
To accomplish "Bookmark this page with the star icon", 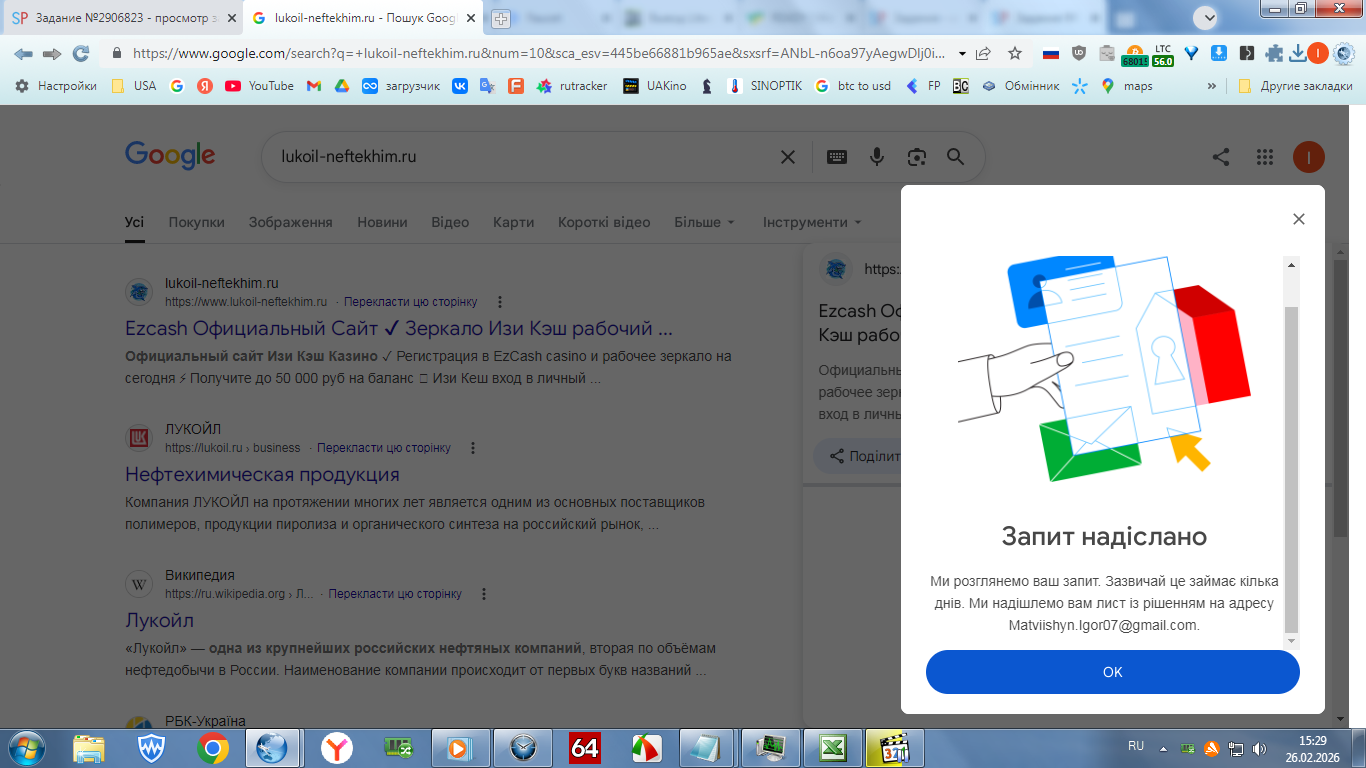I will click(x=1015, y=54).
